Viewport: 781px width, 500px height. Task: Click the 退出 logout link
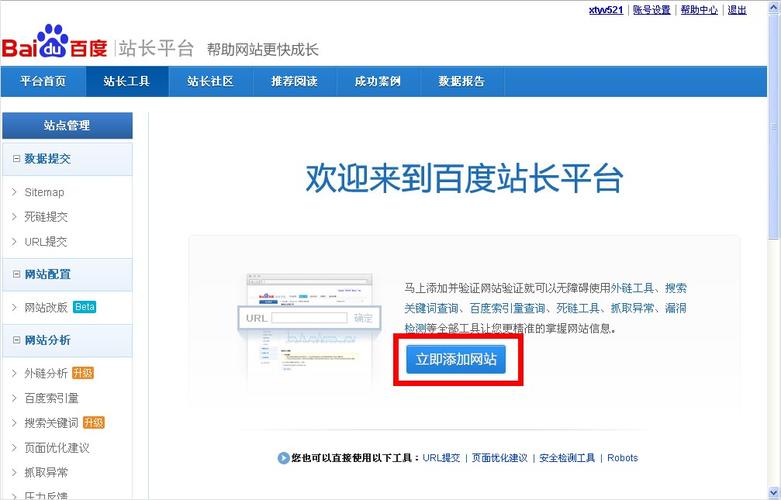tap(737, 10)
